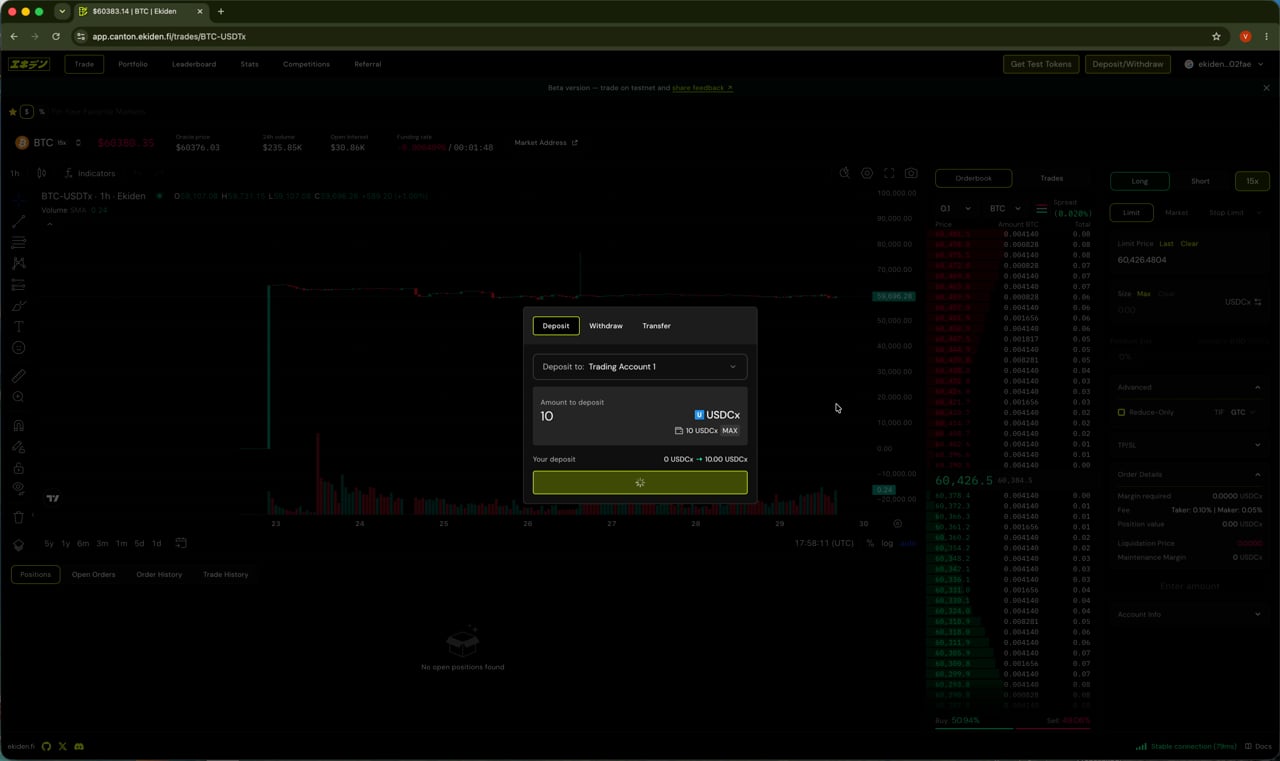Select the Short side toggle
The height and width of the screenshot is (761, 1280).
(1200, 181)
